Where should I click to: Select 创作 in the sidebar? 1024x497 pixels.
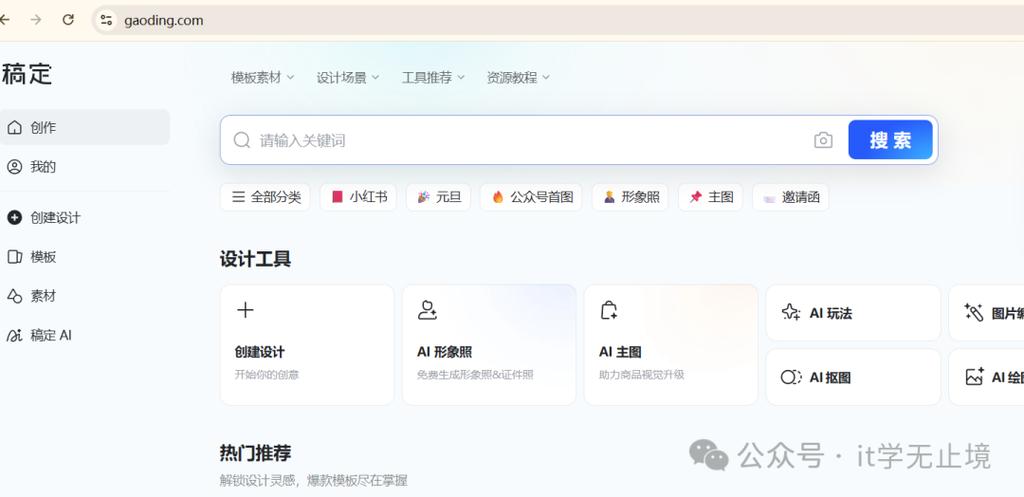coord(85,127)
